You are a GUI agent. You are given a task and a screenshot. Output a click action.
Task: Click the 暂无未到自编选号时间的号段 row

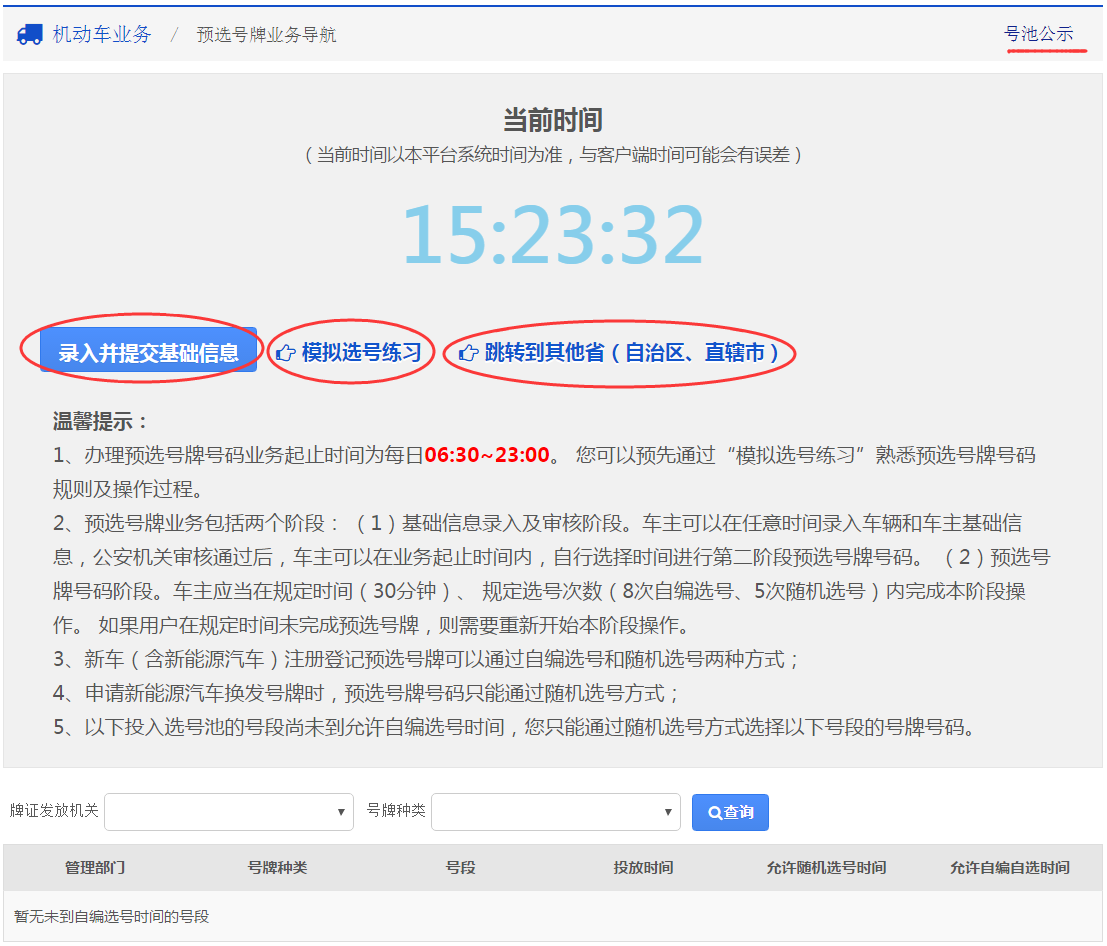tap(553, 916)
